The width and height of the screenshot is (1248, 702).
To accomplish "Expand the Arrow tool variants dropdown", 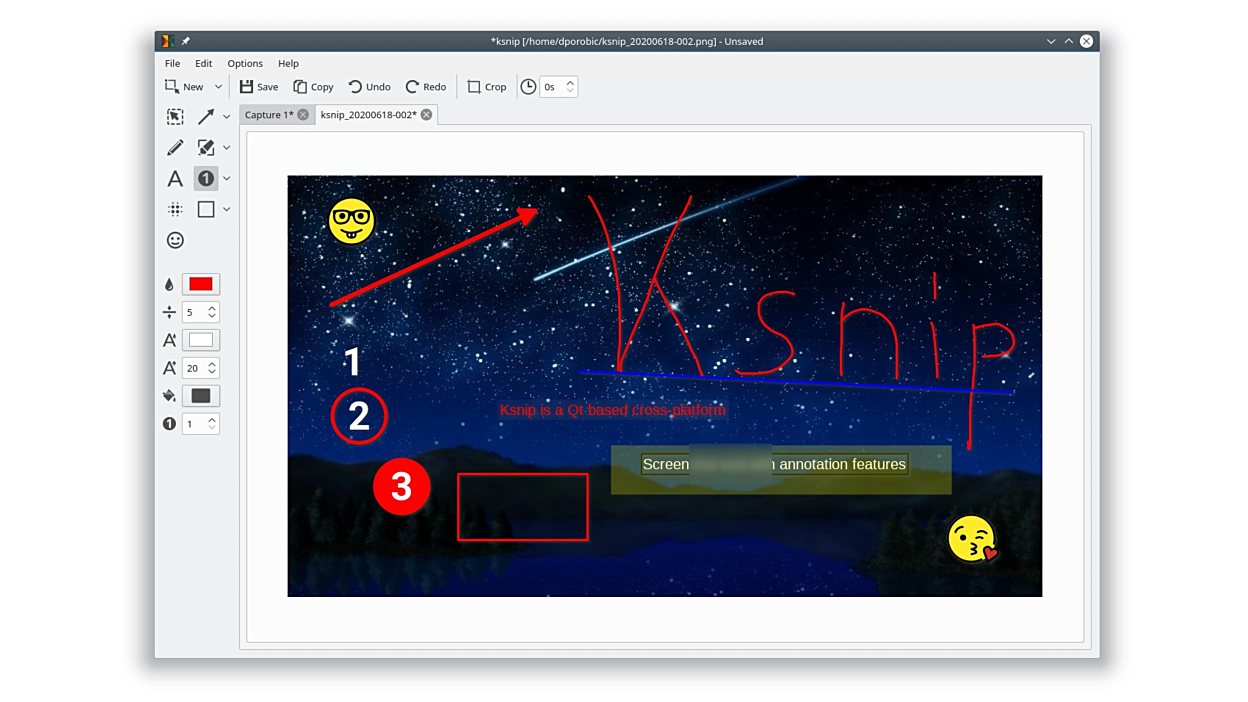I will (x=227, y=117).
